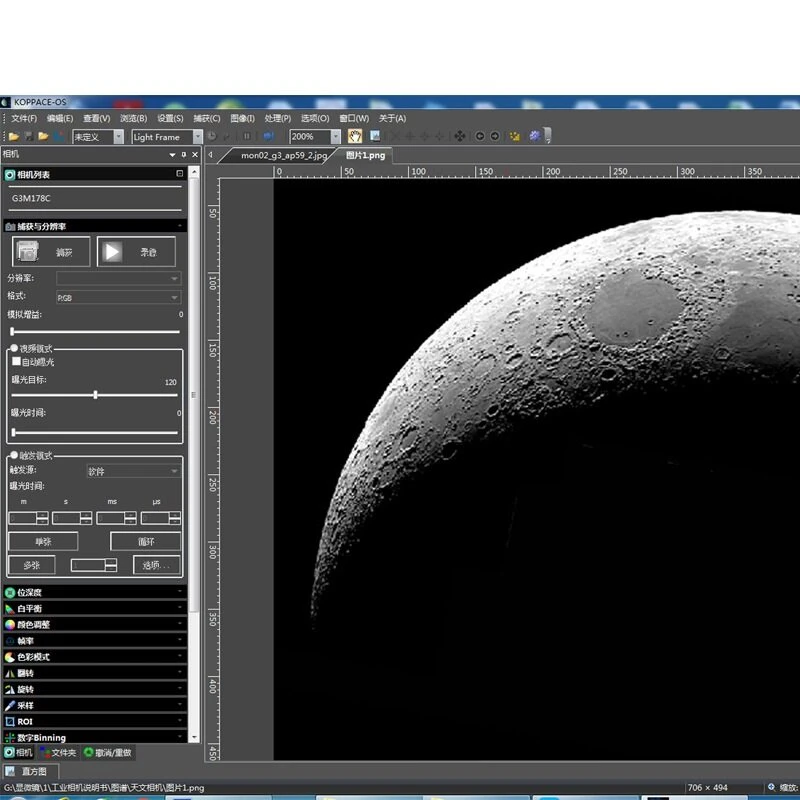Viewport: 800px width, 800px height.
Task: Expand the ROI section
Action: point(95,721)
